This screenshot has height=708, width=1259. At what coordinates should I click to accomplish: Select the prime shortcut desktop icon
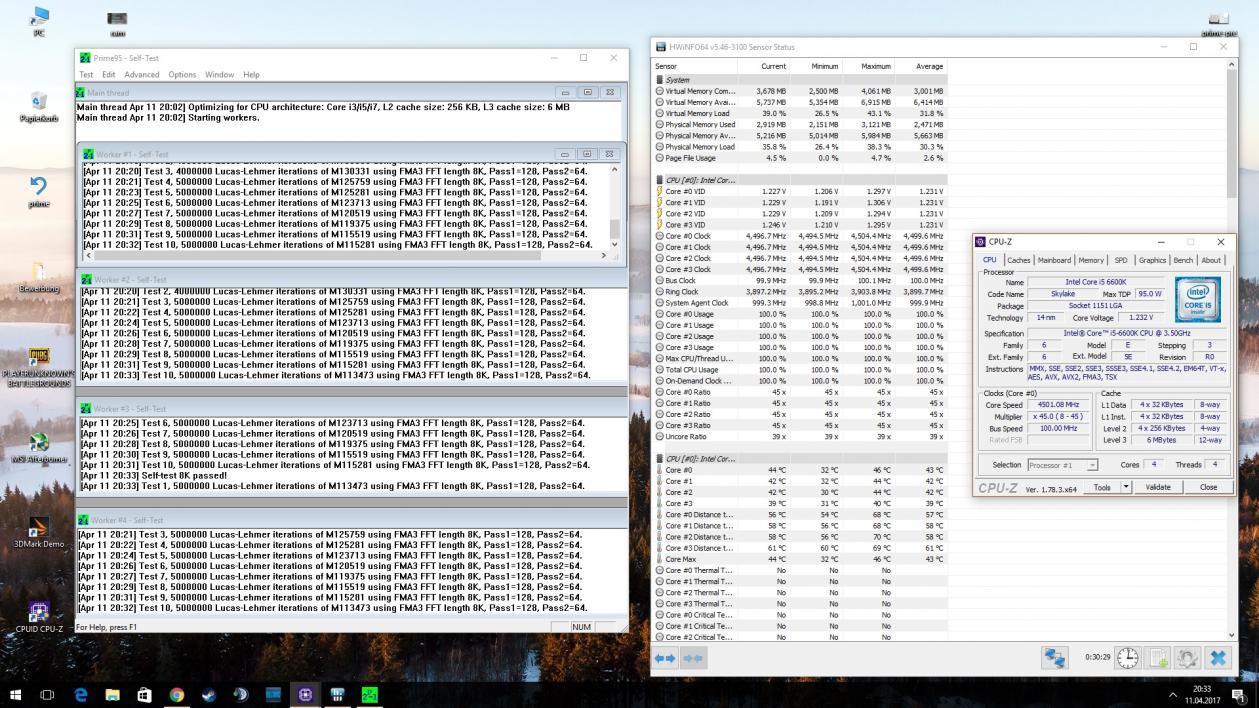[39, 192]
